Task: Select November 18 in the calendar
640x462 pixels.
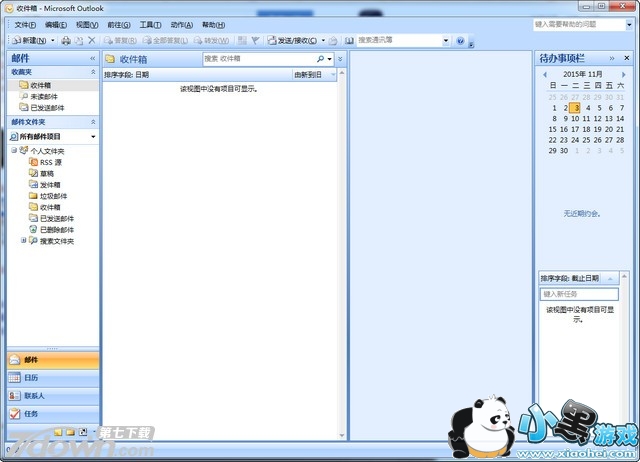Action: click(586, 129)
